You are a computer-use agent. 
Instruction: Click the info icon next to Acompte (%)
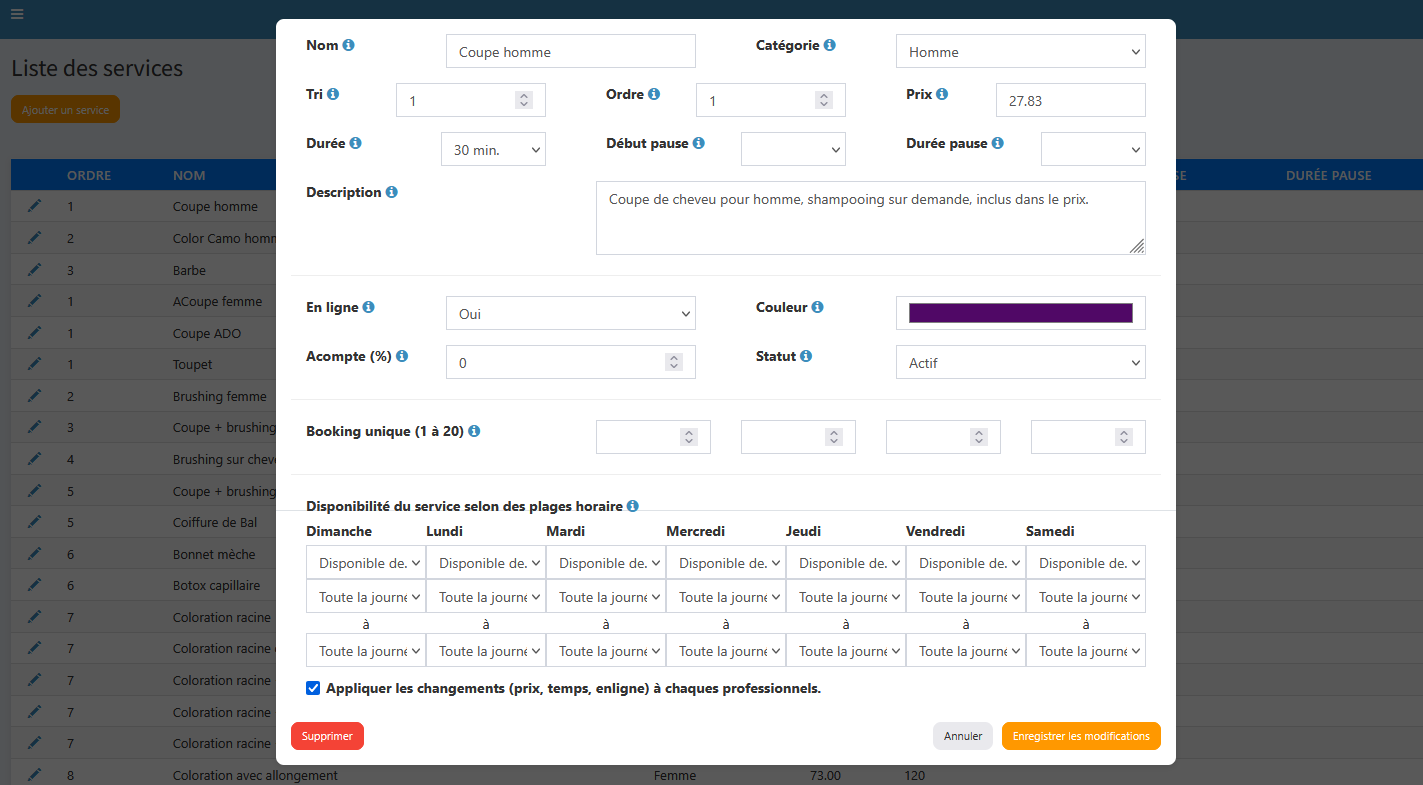[402, 356]
